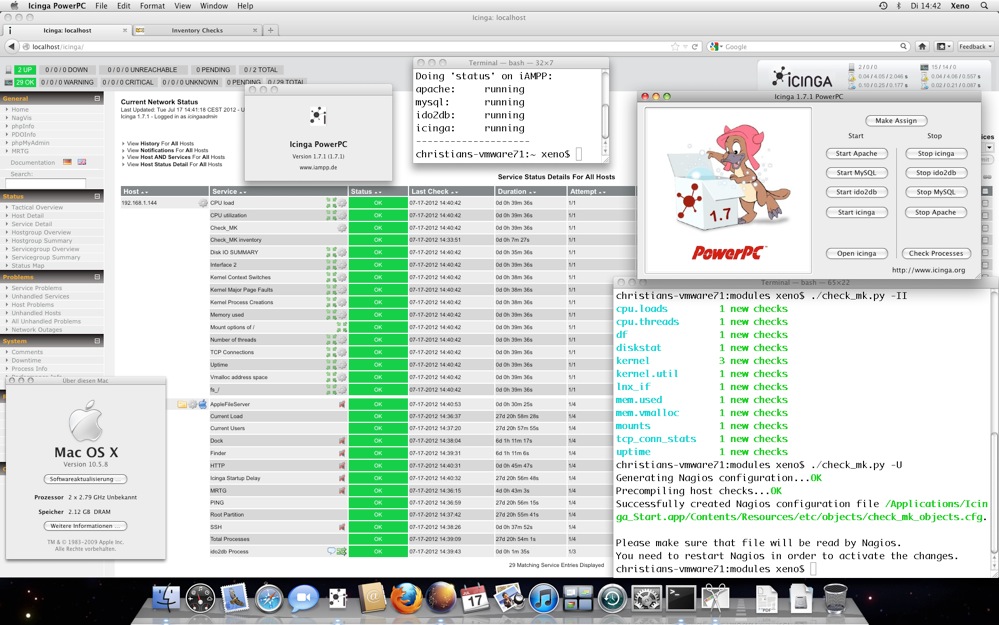
Task: Open Tactical Overview in sidebar
Action: pyautogui.click(x=37, y=208)
